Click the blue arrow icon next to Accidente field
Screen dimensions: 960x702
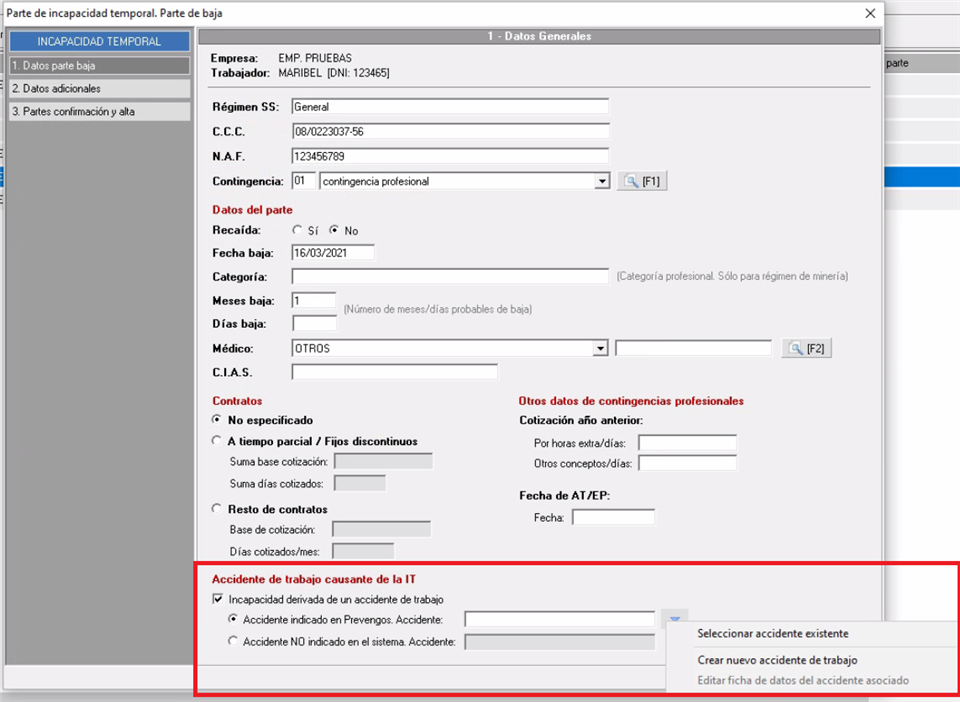(675, 620)
